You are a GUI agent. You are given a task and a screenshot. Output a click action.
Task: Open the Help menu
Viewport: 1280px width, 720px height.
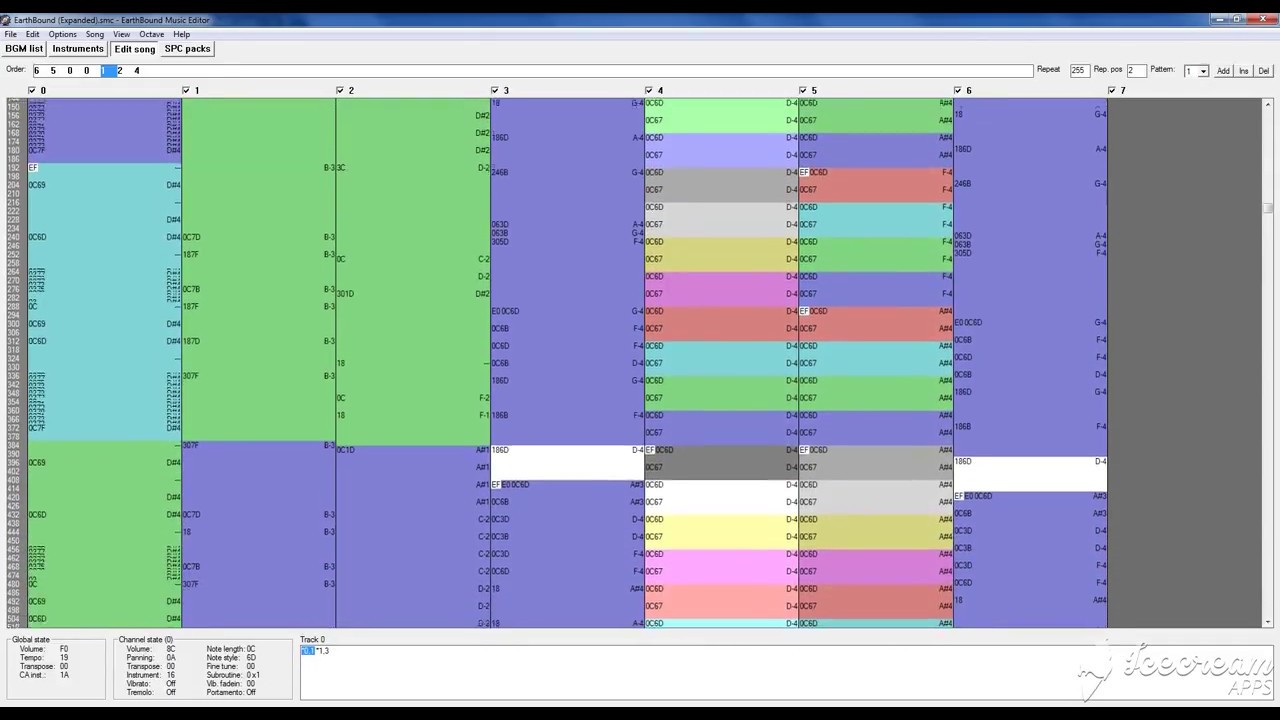[181, 34]
